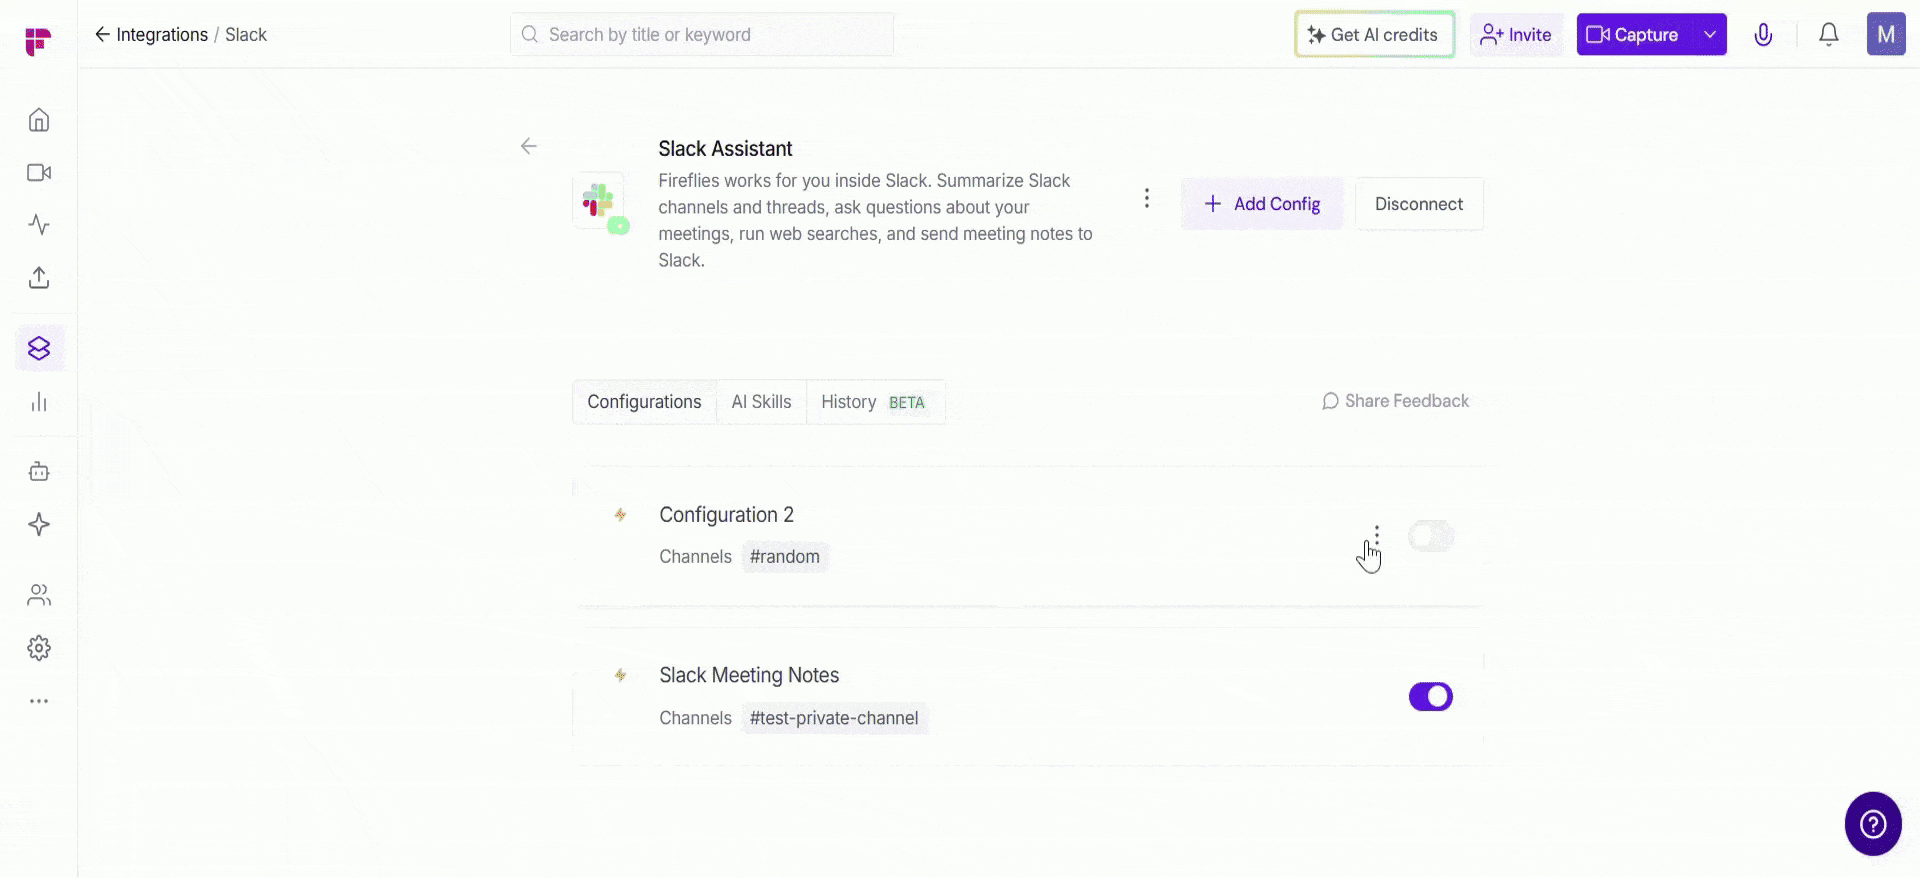The height and width of the screenshot is (878, 1920).
Task: Open Configuration 2 three-dot menu
Action: click(x=1377, y=536)
